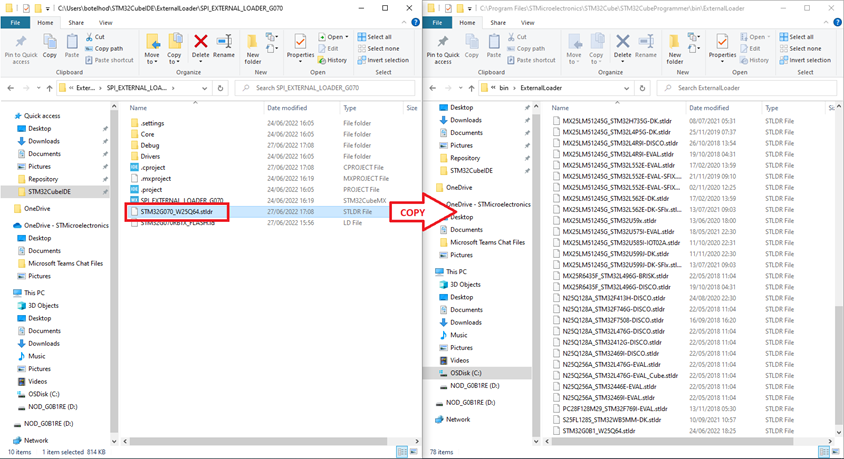Switch to Share tab in left window

(77, 22)
